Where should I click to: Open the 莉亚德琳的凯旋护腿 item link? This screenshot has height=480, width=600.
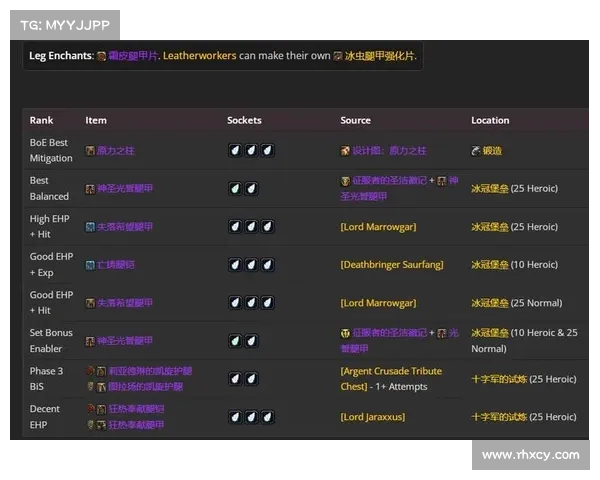coord(150,371)
